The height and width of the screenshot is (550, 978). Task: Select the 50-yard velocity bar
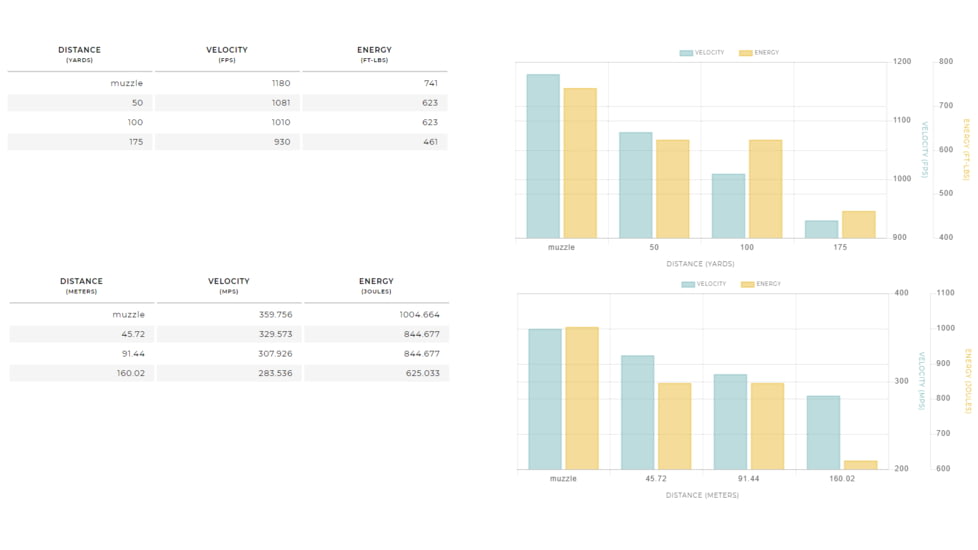[635, 185]
